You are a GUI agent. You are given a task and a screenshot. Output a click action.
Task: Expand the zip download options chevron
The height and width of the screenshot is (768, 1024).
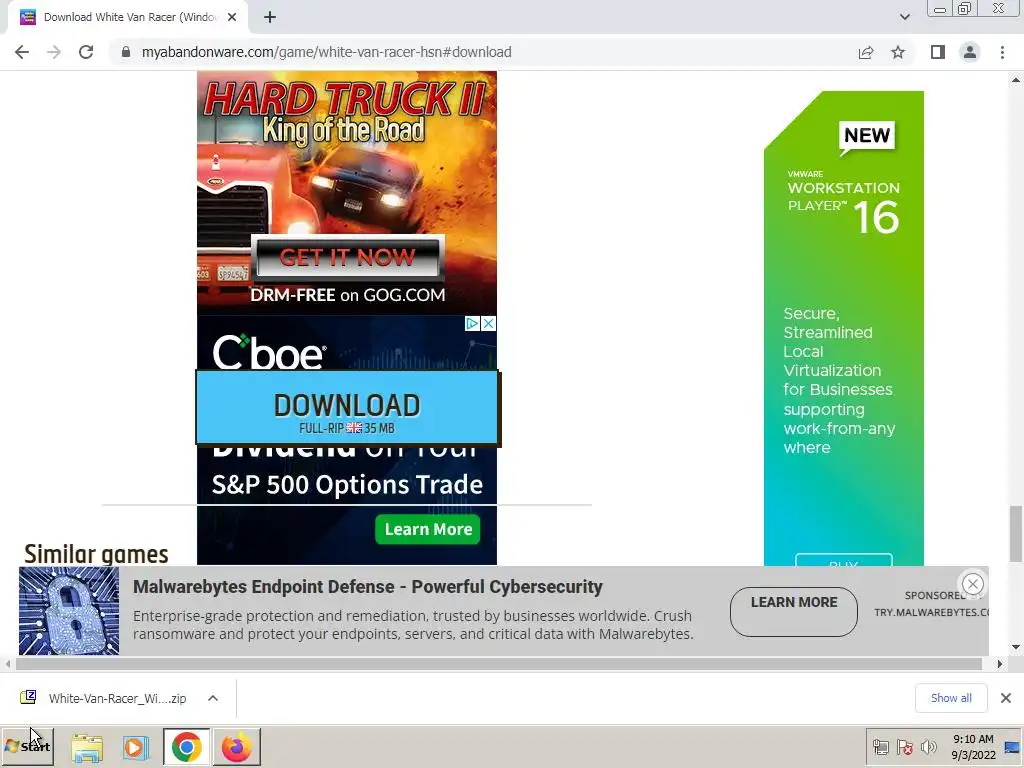point(213,698)
